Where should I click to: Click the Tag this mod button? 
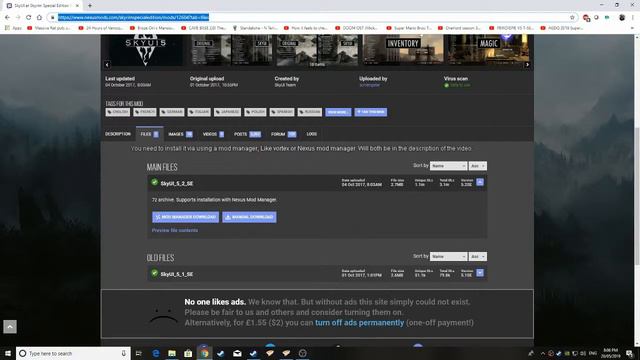(371, 112)
